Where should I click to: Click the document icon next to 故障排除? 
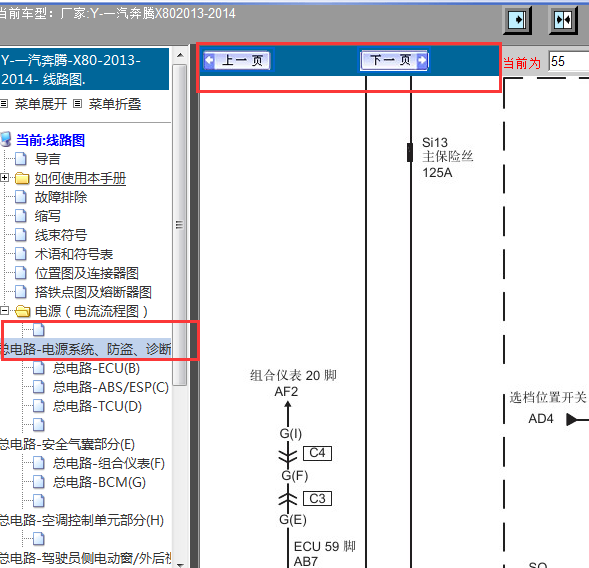(21, 196)
